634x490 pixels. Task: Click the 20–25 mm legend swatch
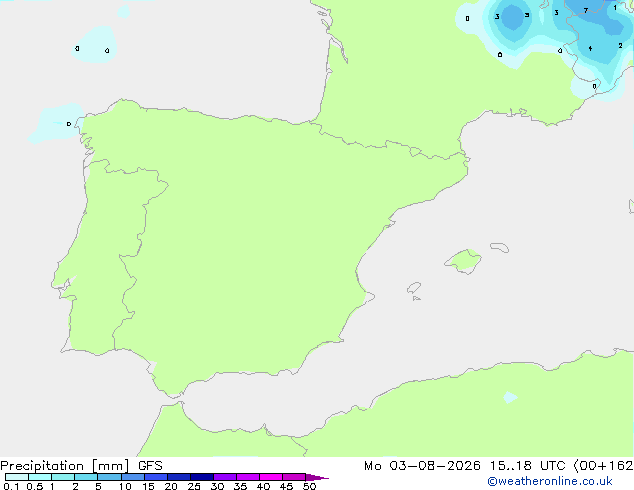(x=179, y=477)
